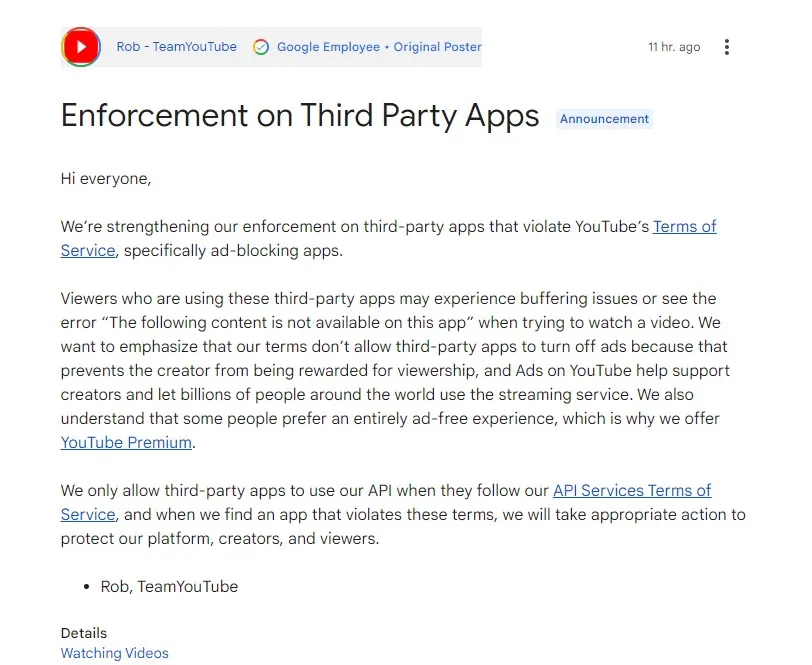Click the Announcement tag badge

click(x=604, y=119)
